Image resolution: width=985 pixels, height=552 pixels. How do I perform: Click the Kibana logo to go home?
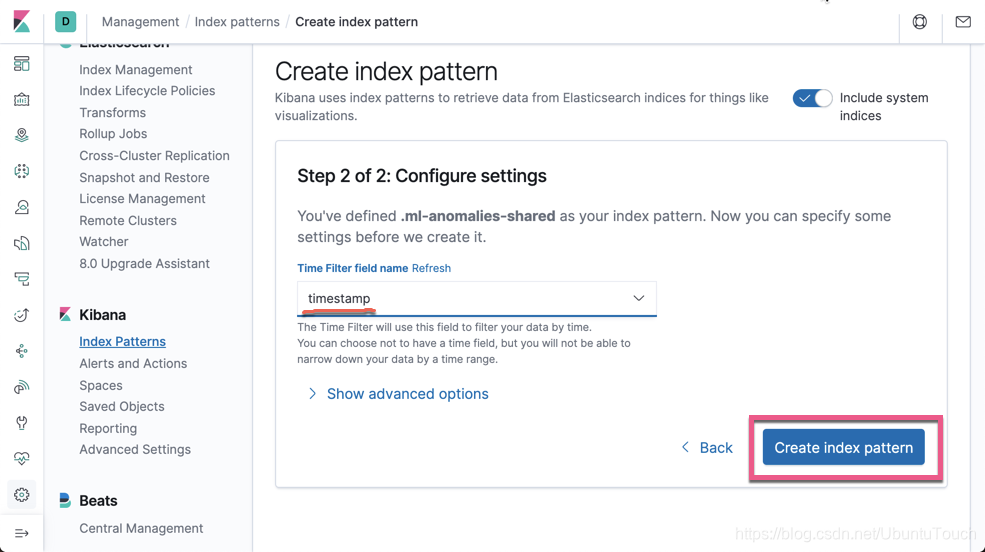click(22, 22)
